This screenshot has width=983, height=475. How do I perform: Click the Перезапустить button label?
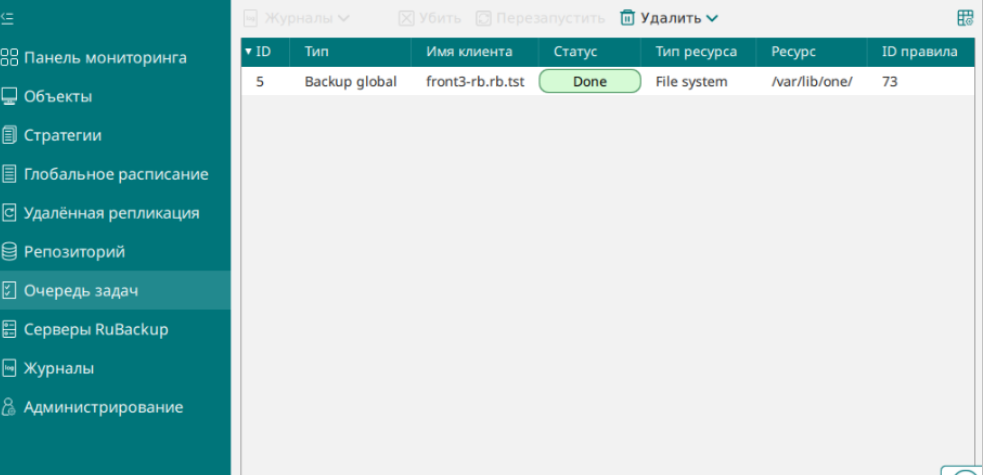(550, 18)
